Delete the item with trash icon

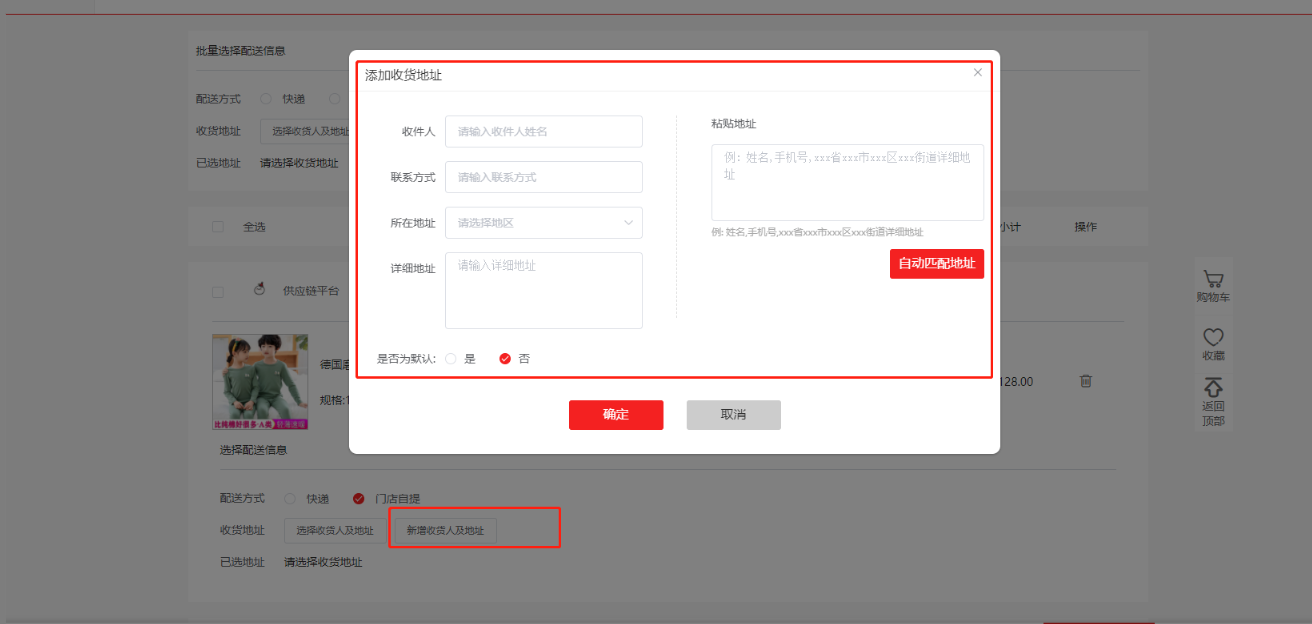pyautogui.click(x=1086, y=381)
